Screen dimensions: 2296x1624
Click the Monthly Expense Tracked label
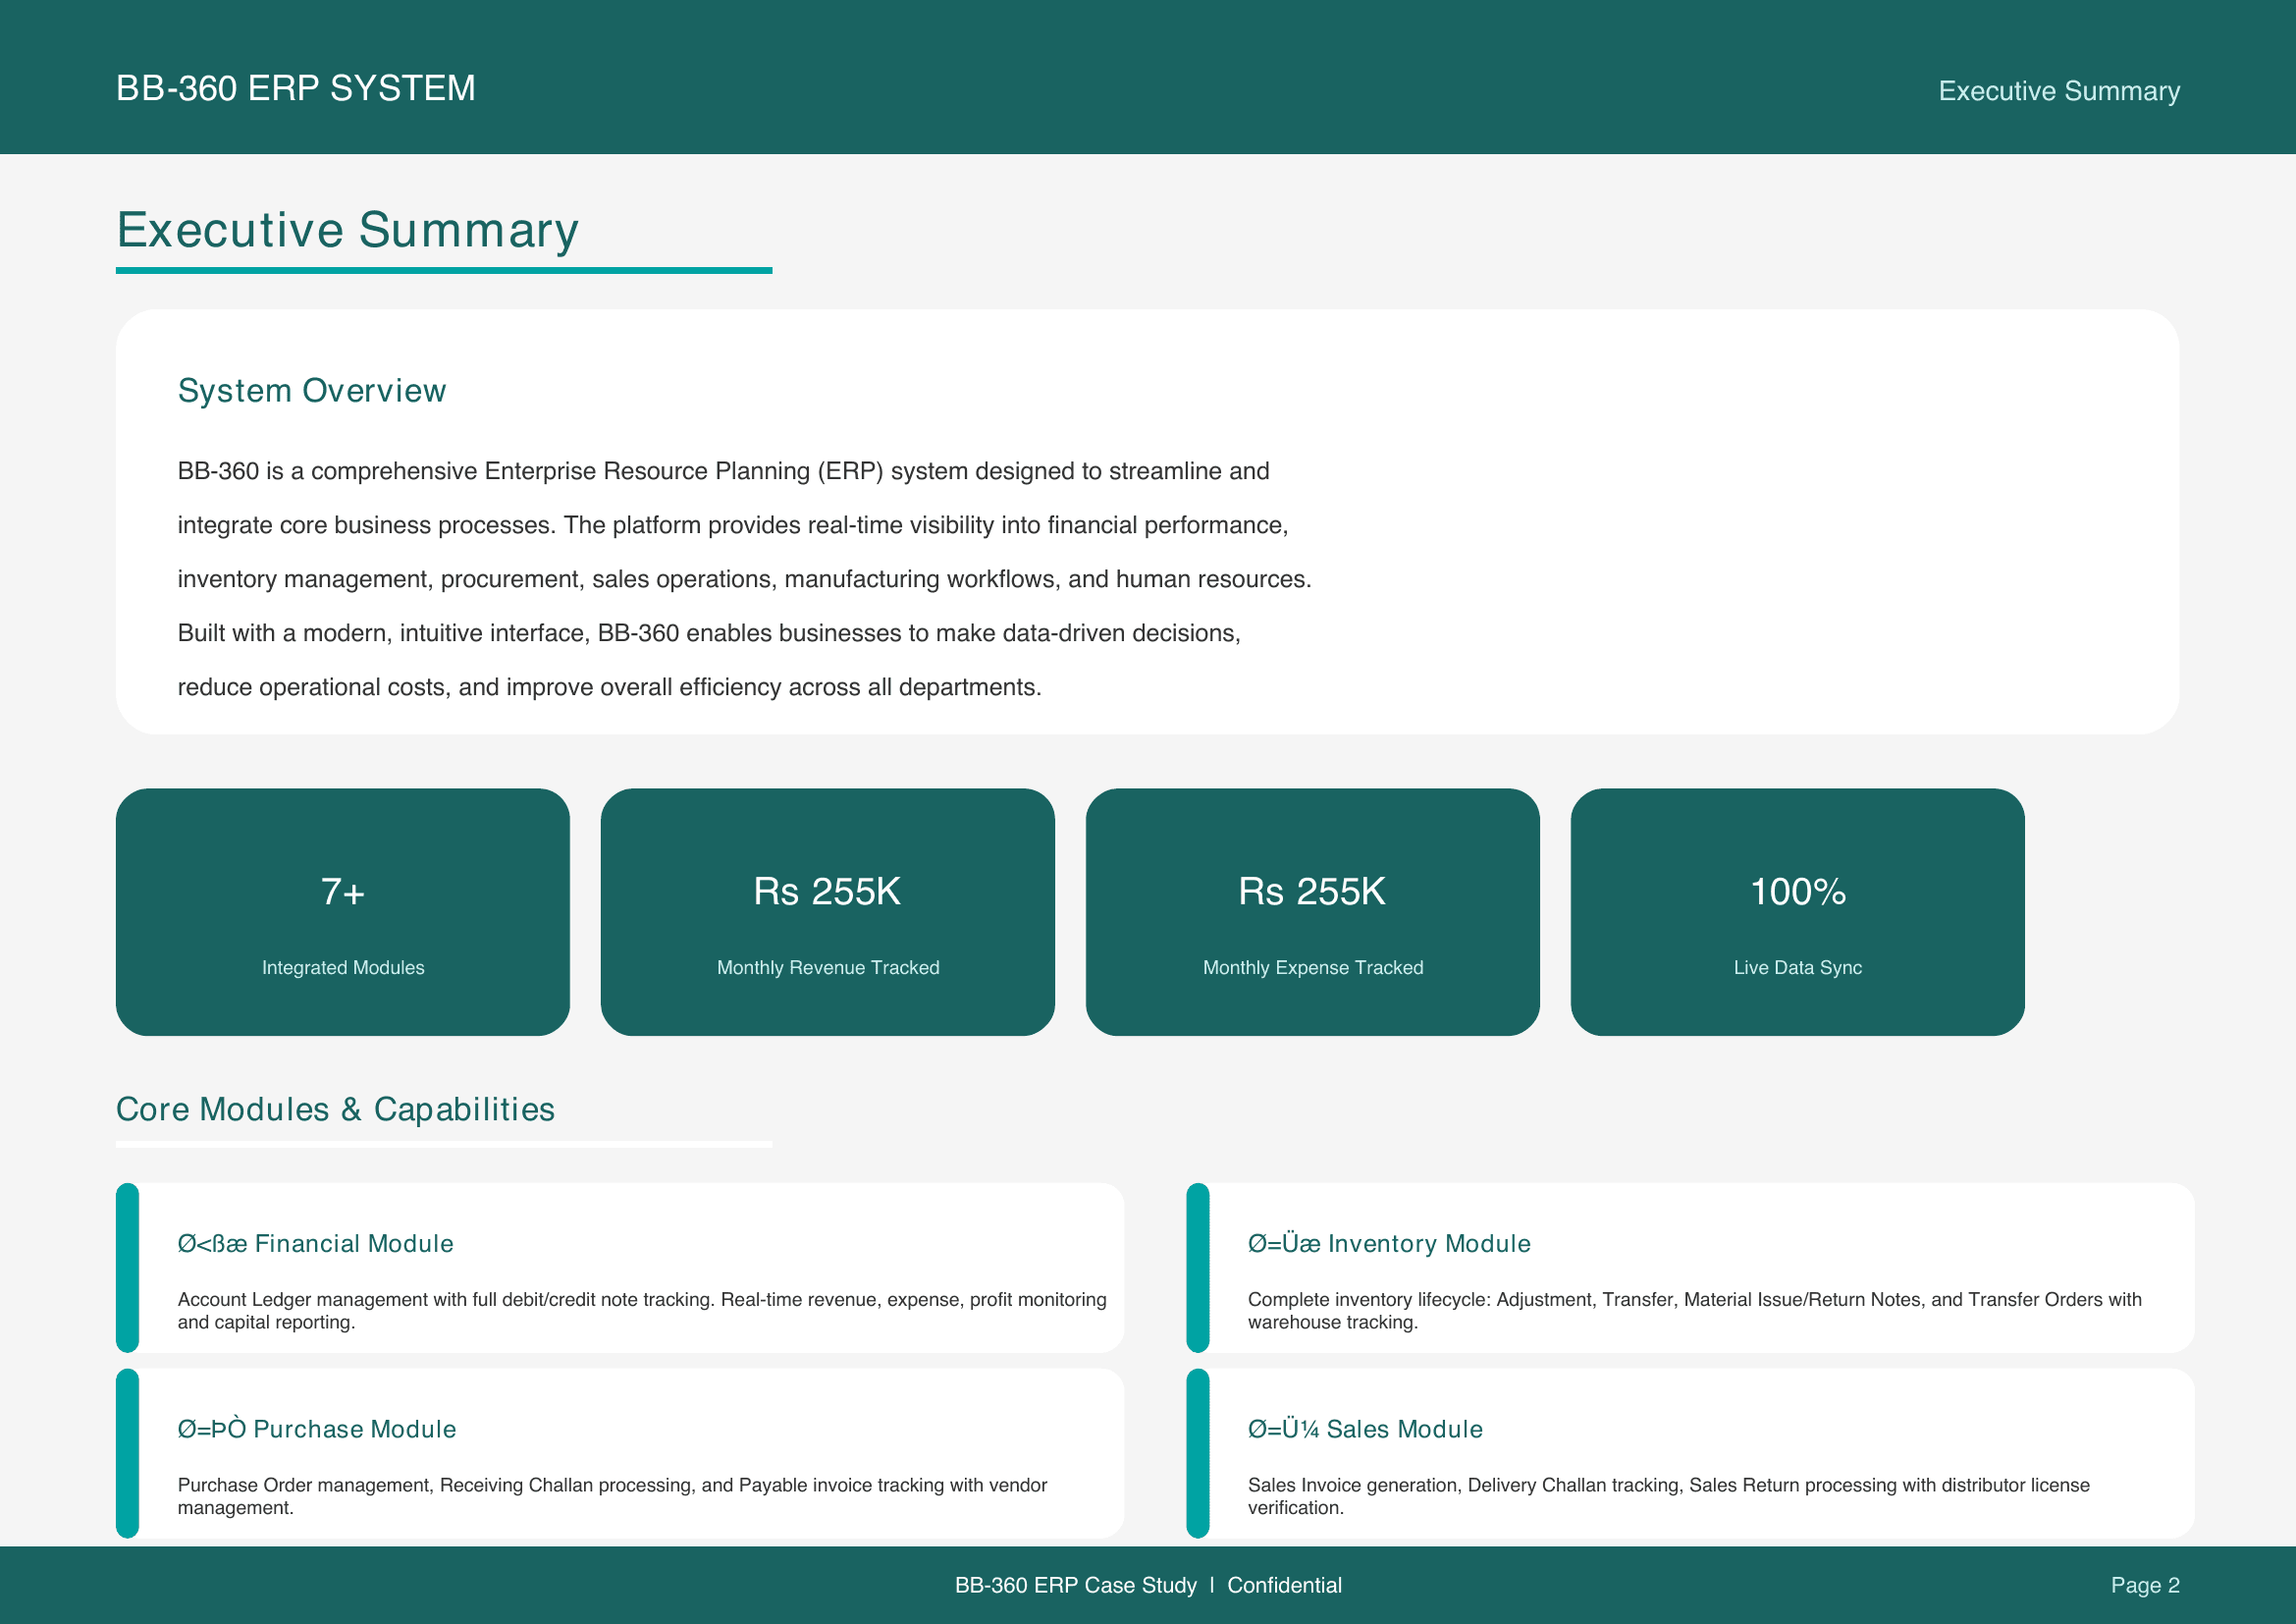click(x=1312, y=968)
